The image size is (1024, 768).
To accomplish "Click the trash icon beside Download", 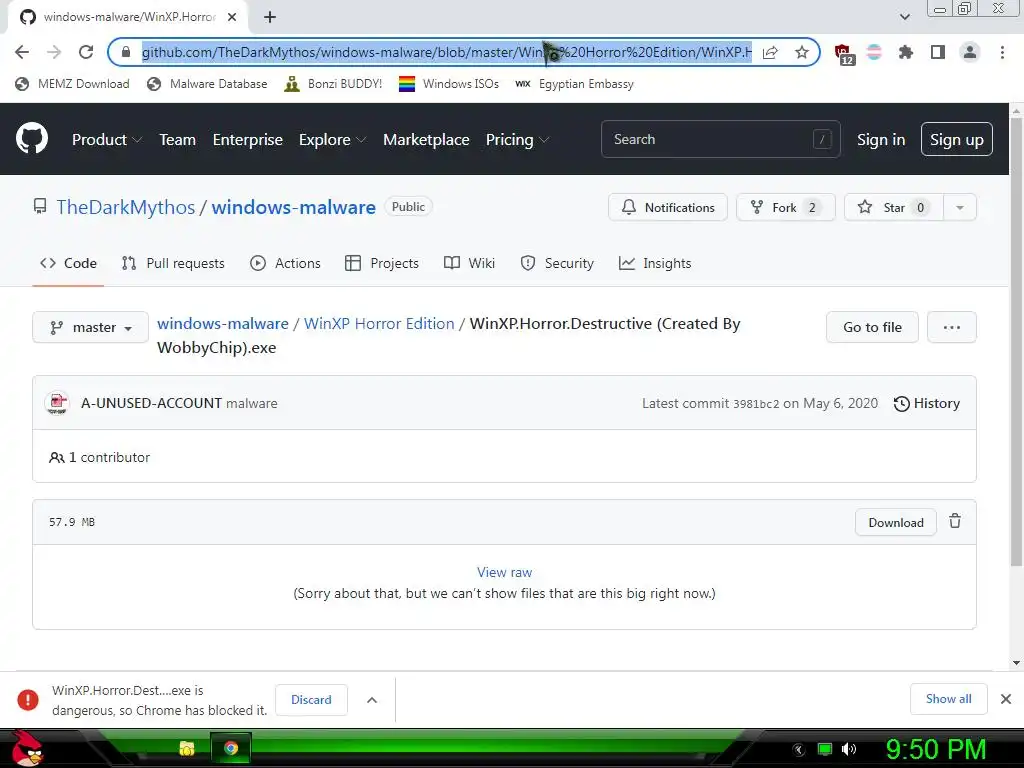I will 955,521.
